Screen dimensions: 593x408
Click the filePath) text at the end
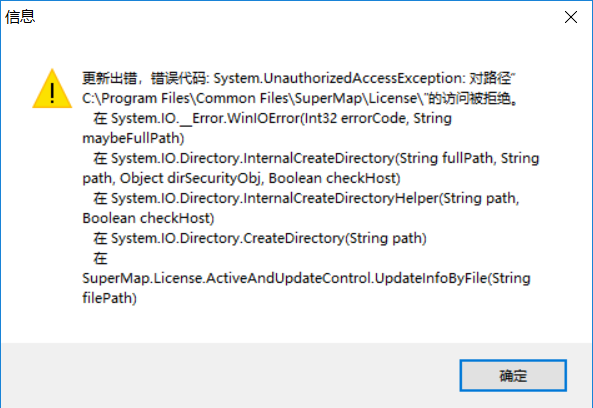(x=109, y=298)
